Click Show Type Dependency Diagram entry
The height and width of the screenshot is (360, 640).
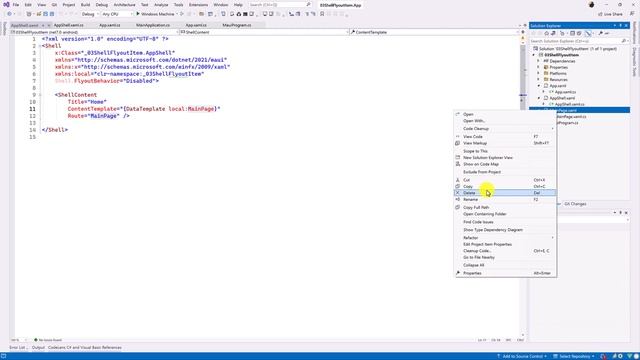(x=505, y=230)
